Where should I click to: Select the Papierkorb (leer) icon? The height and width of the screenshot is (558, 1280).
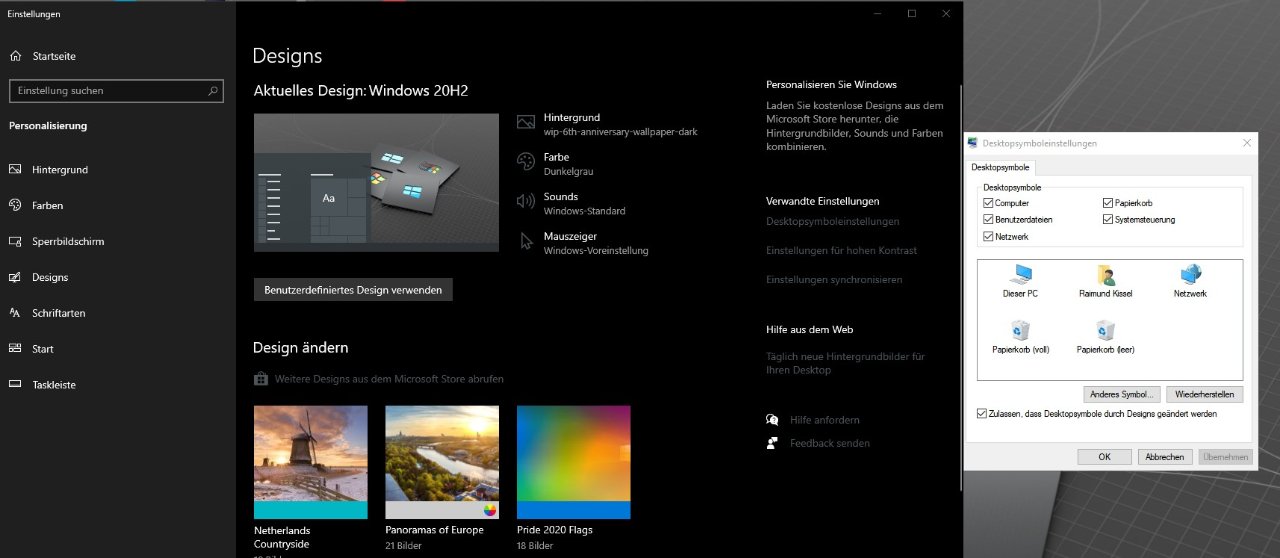(x=1105, y=331)
